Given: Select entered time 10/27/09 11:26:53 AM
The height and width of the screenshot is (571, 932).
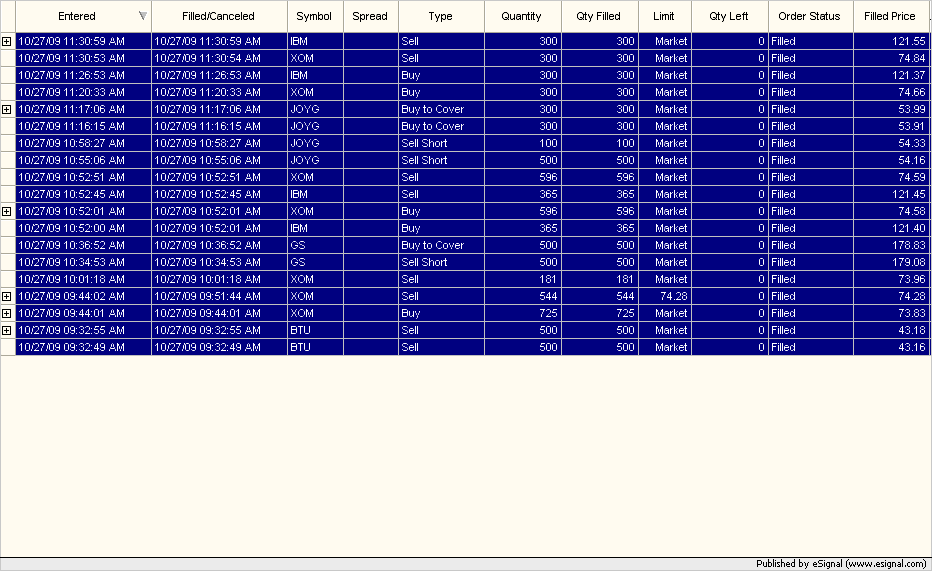Looking at the screenshot, I should pyautogui.click(x=83, y=75).
